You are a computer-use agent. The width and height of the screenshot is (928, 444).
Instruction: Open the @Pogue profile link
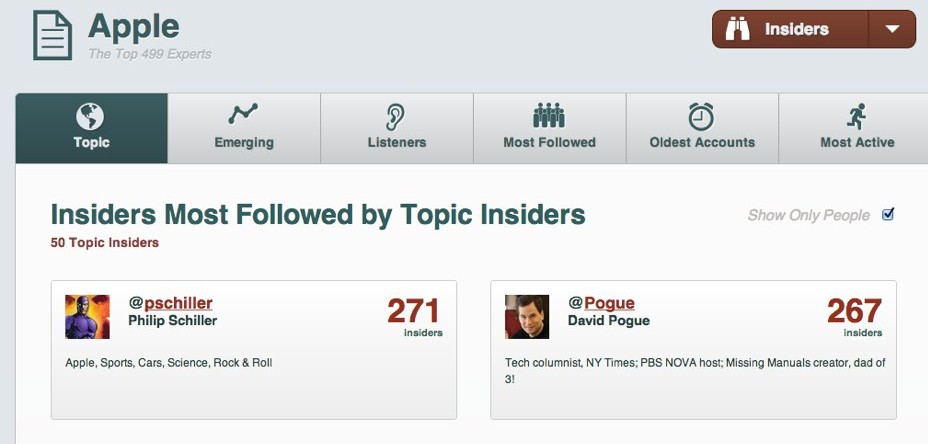tap(601, 303)
